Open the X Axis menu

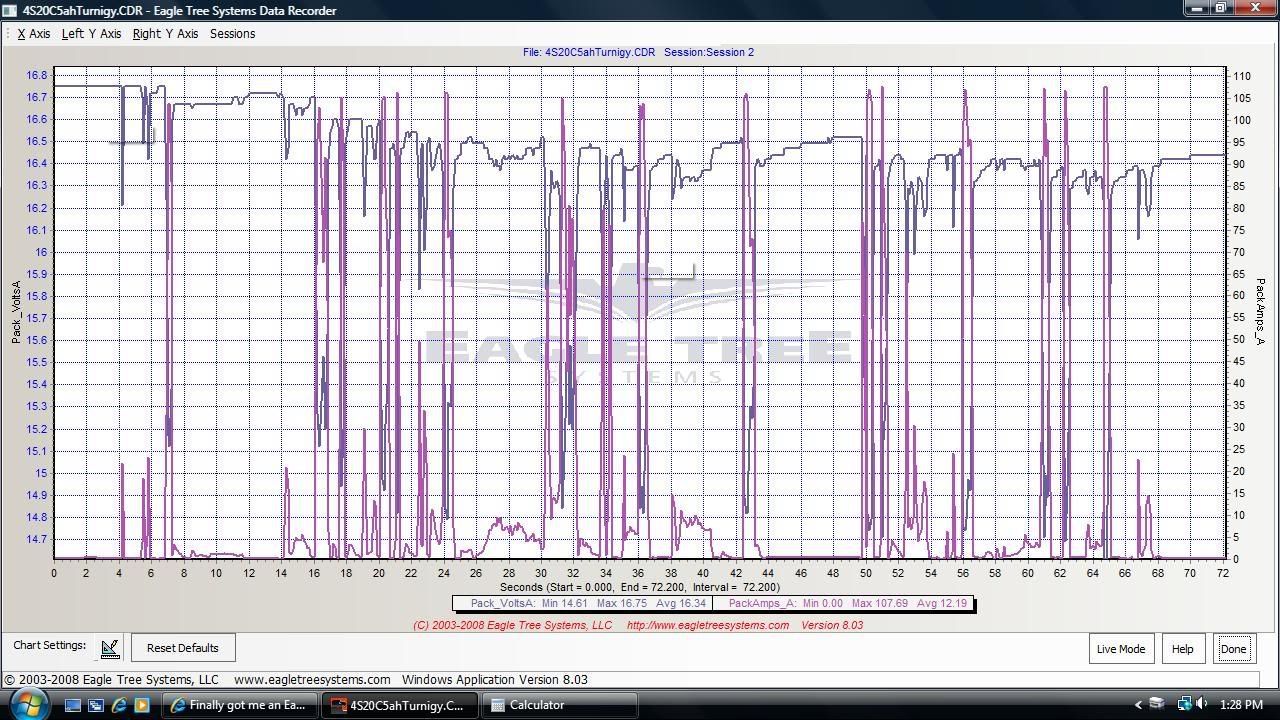pyautogui.click(x=34, y=34)
